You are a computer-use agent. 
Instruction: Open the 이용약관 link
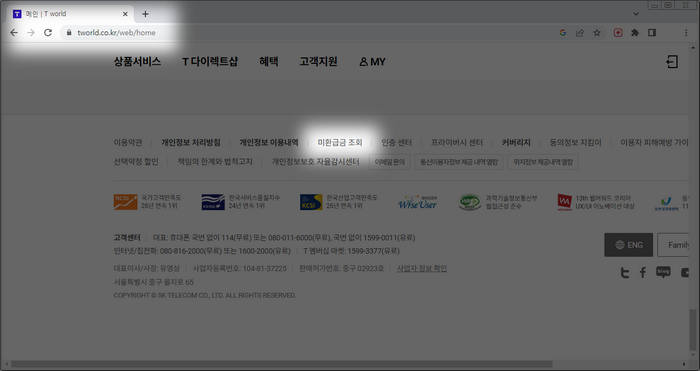point(128,142)
